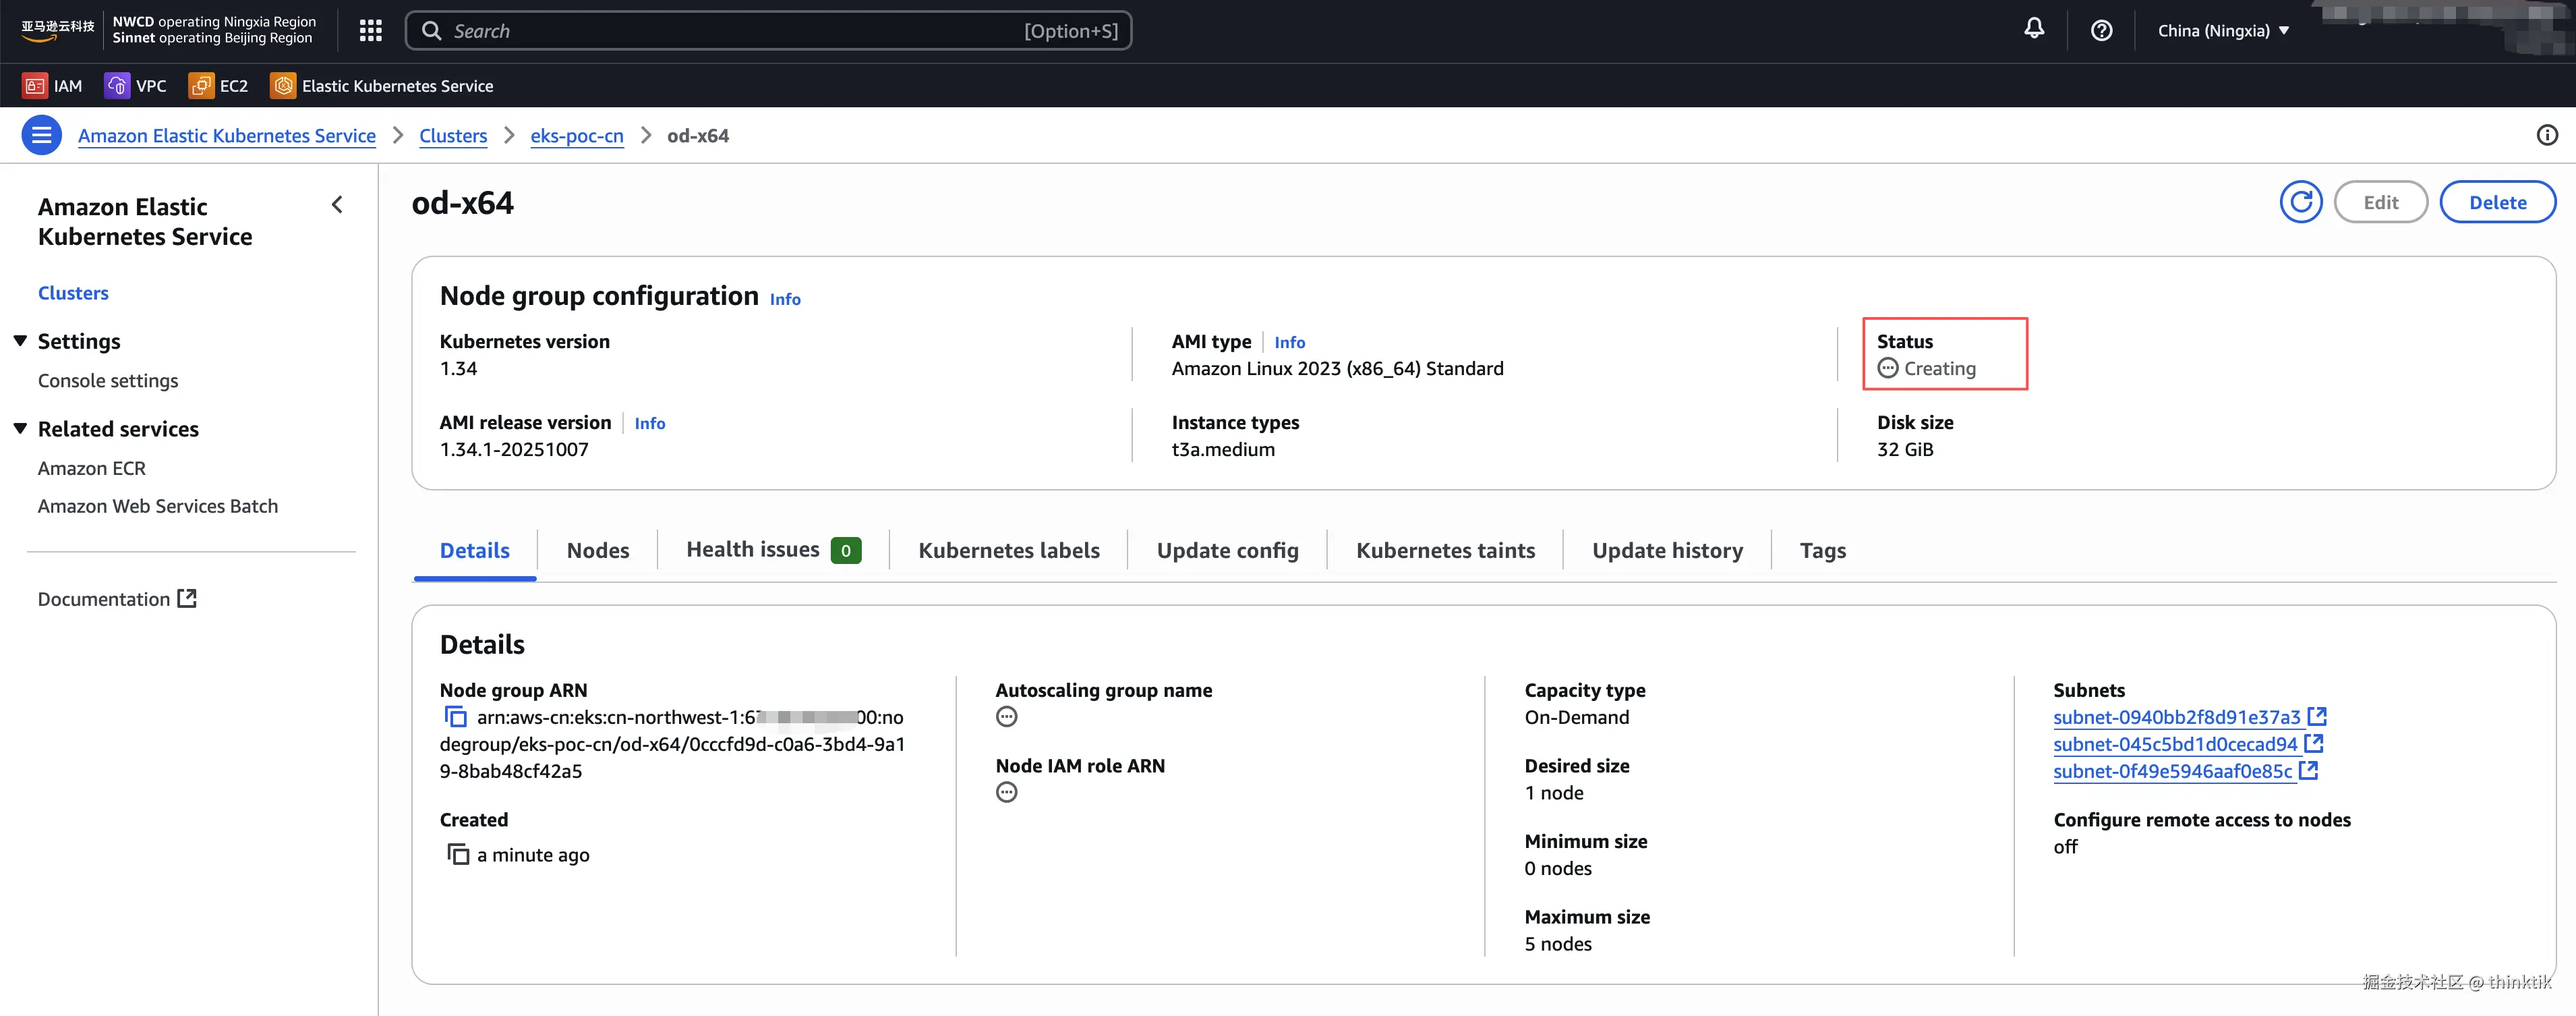The height and width of the screenshot is (1016, 2576).
Task: Switch to the Nodes tab
Action: coord(597,550)
